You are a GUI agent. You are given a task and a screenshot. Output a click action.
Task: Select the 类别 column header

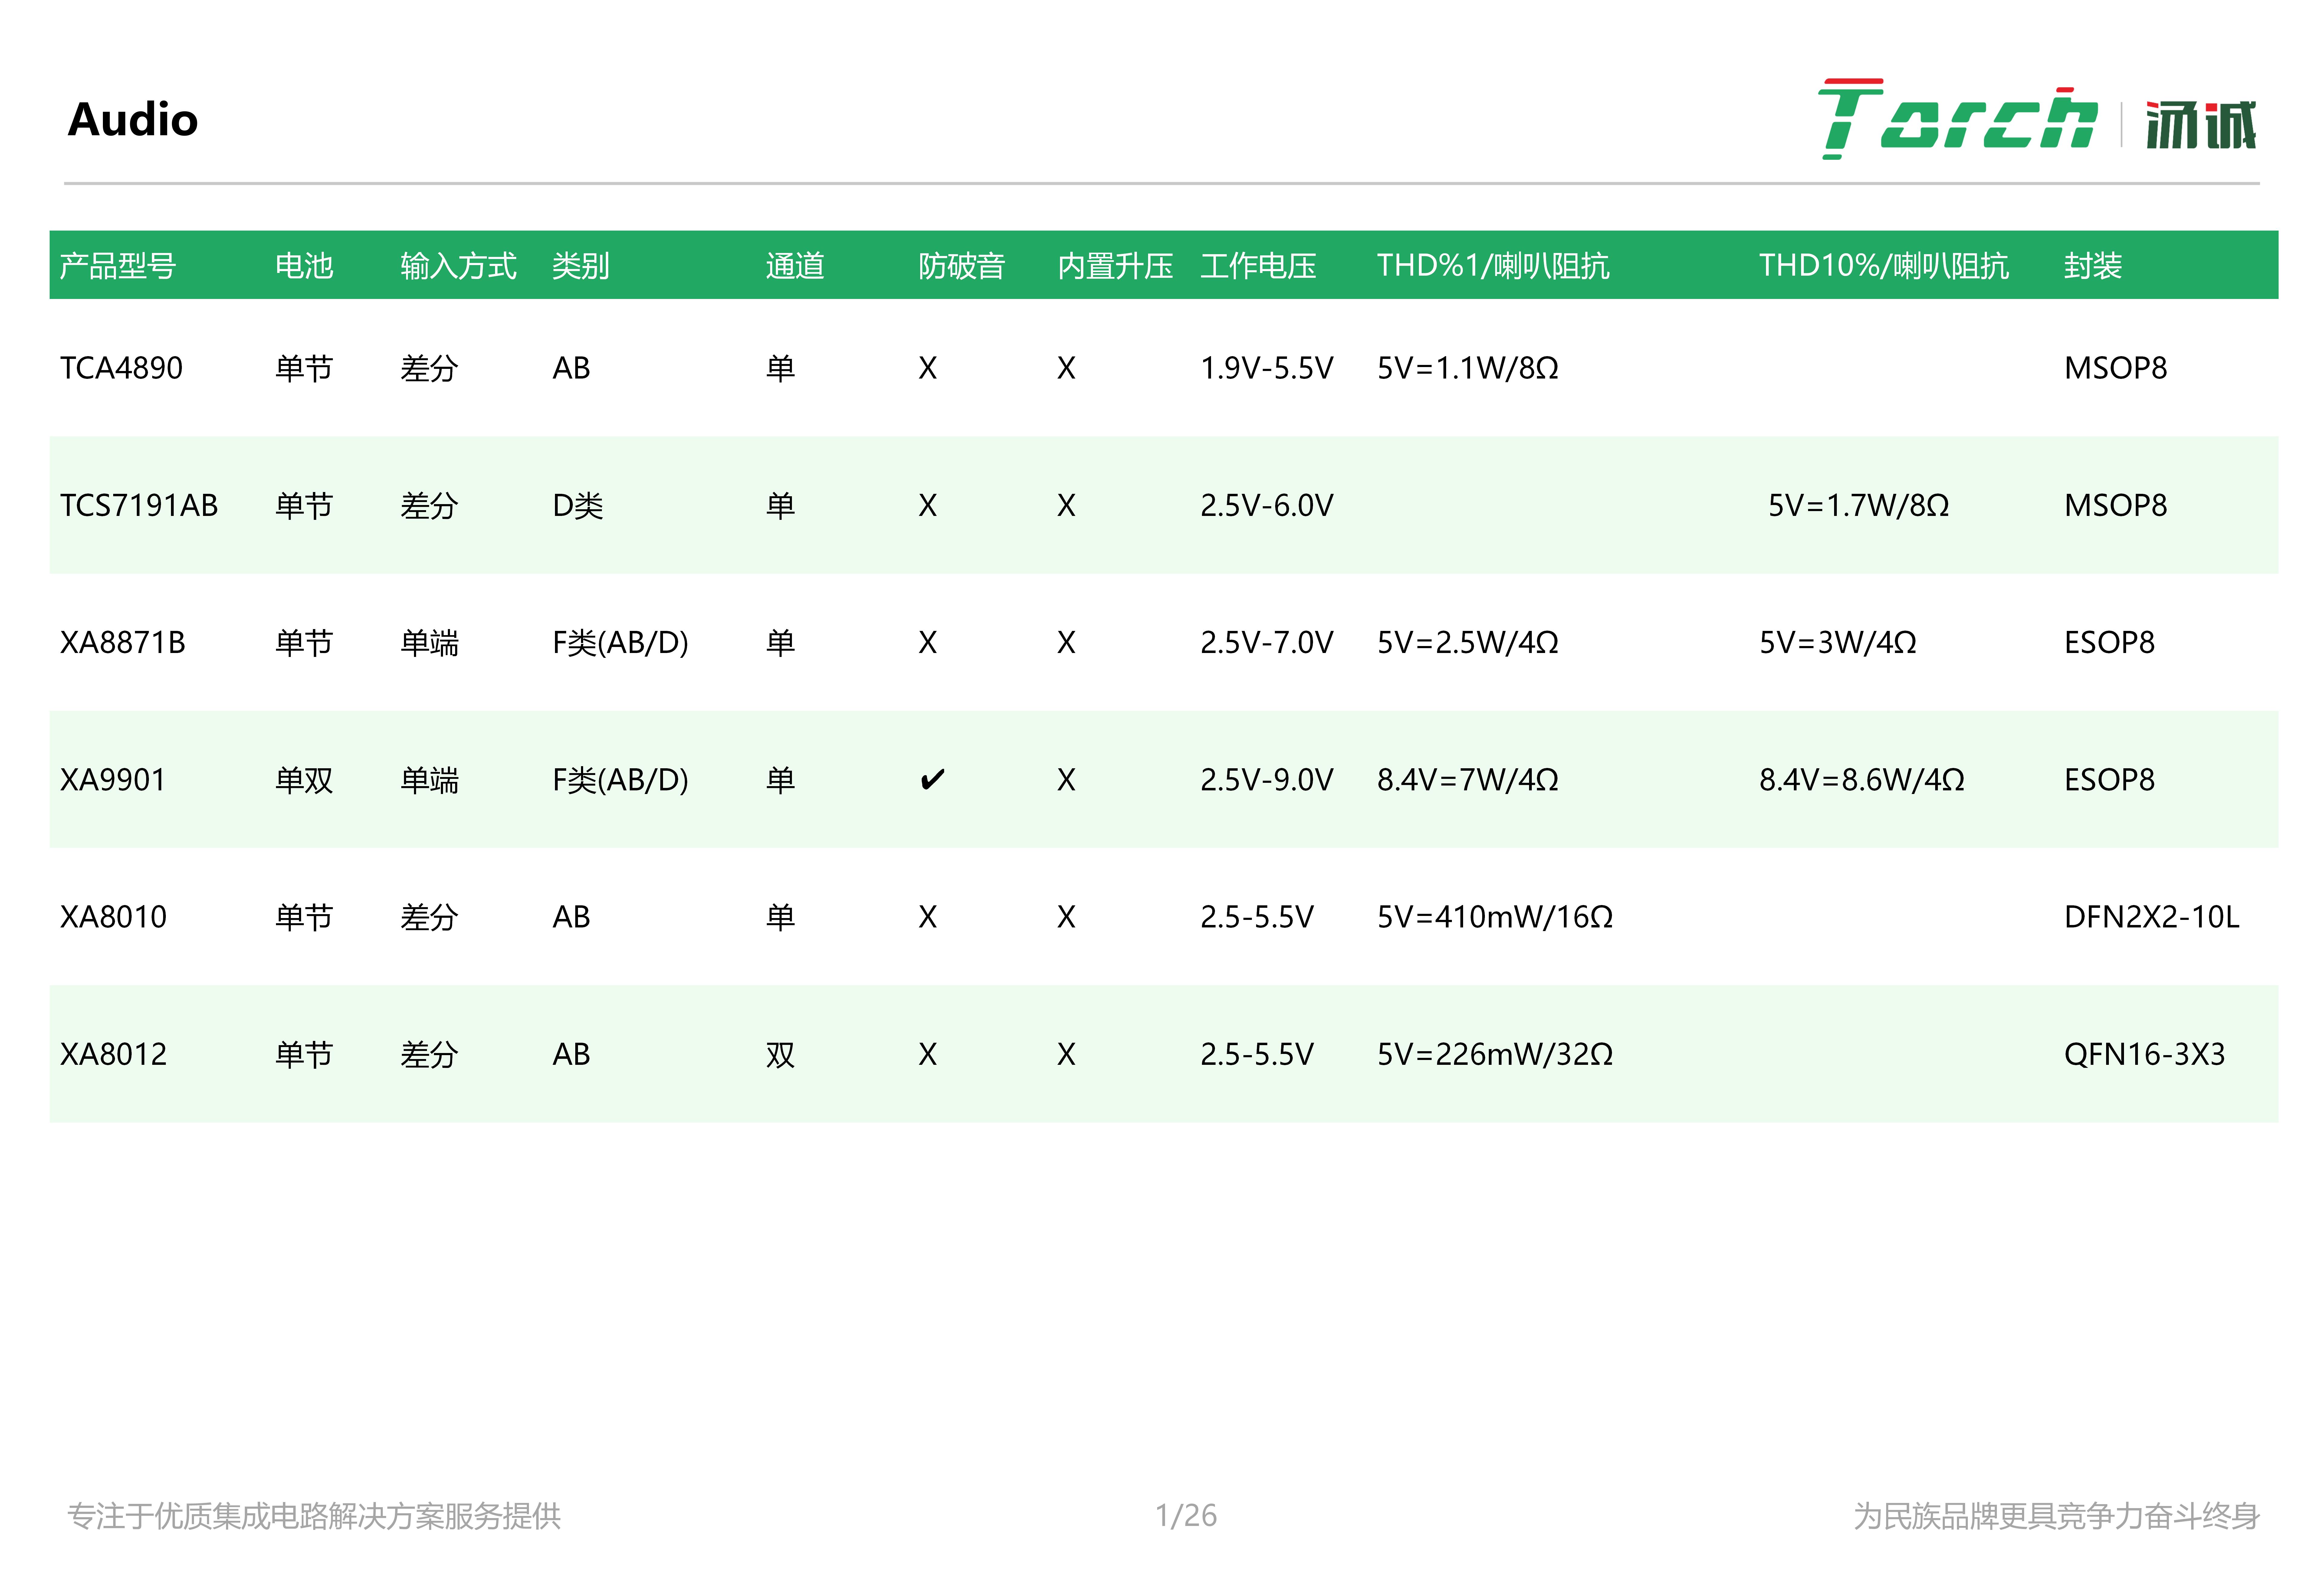[x=581, y=266]
